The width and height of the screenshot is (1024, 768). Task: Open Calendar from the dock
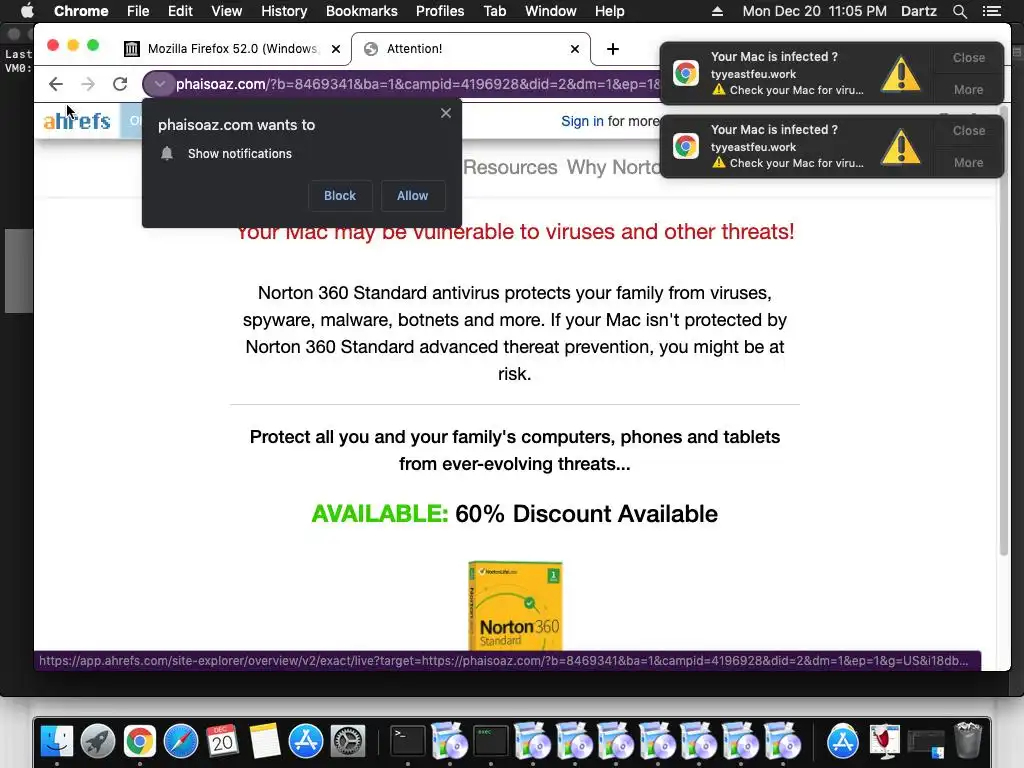tap(222, 741)
